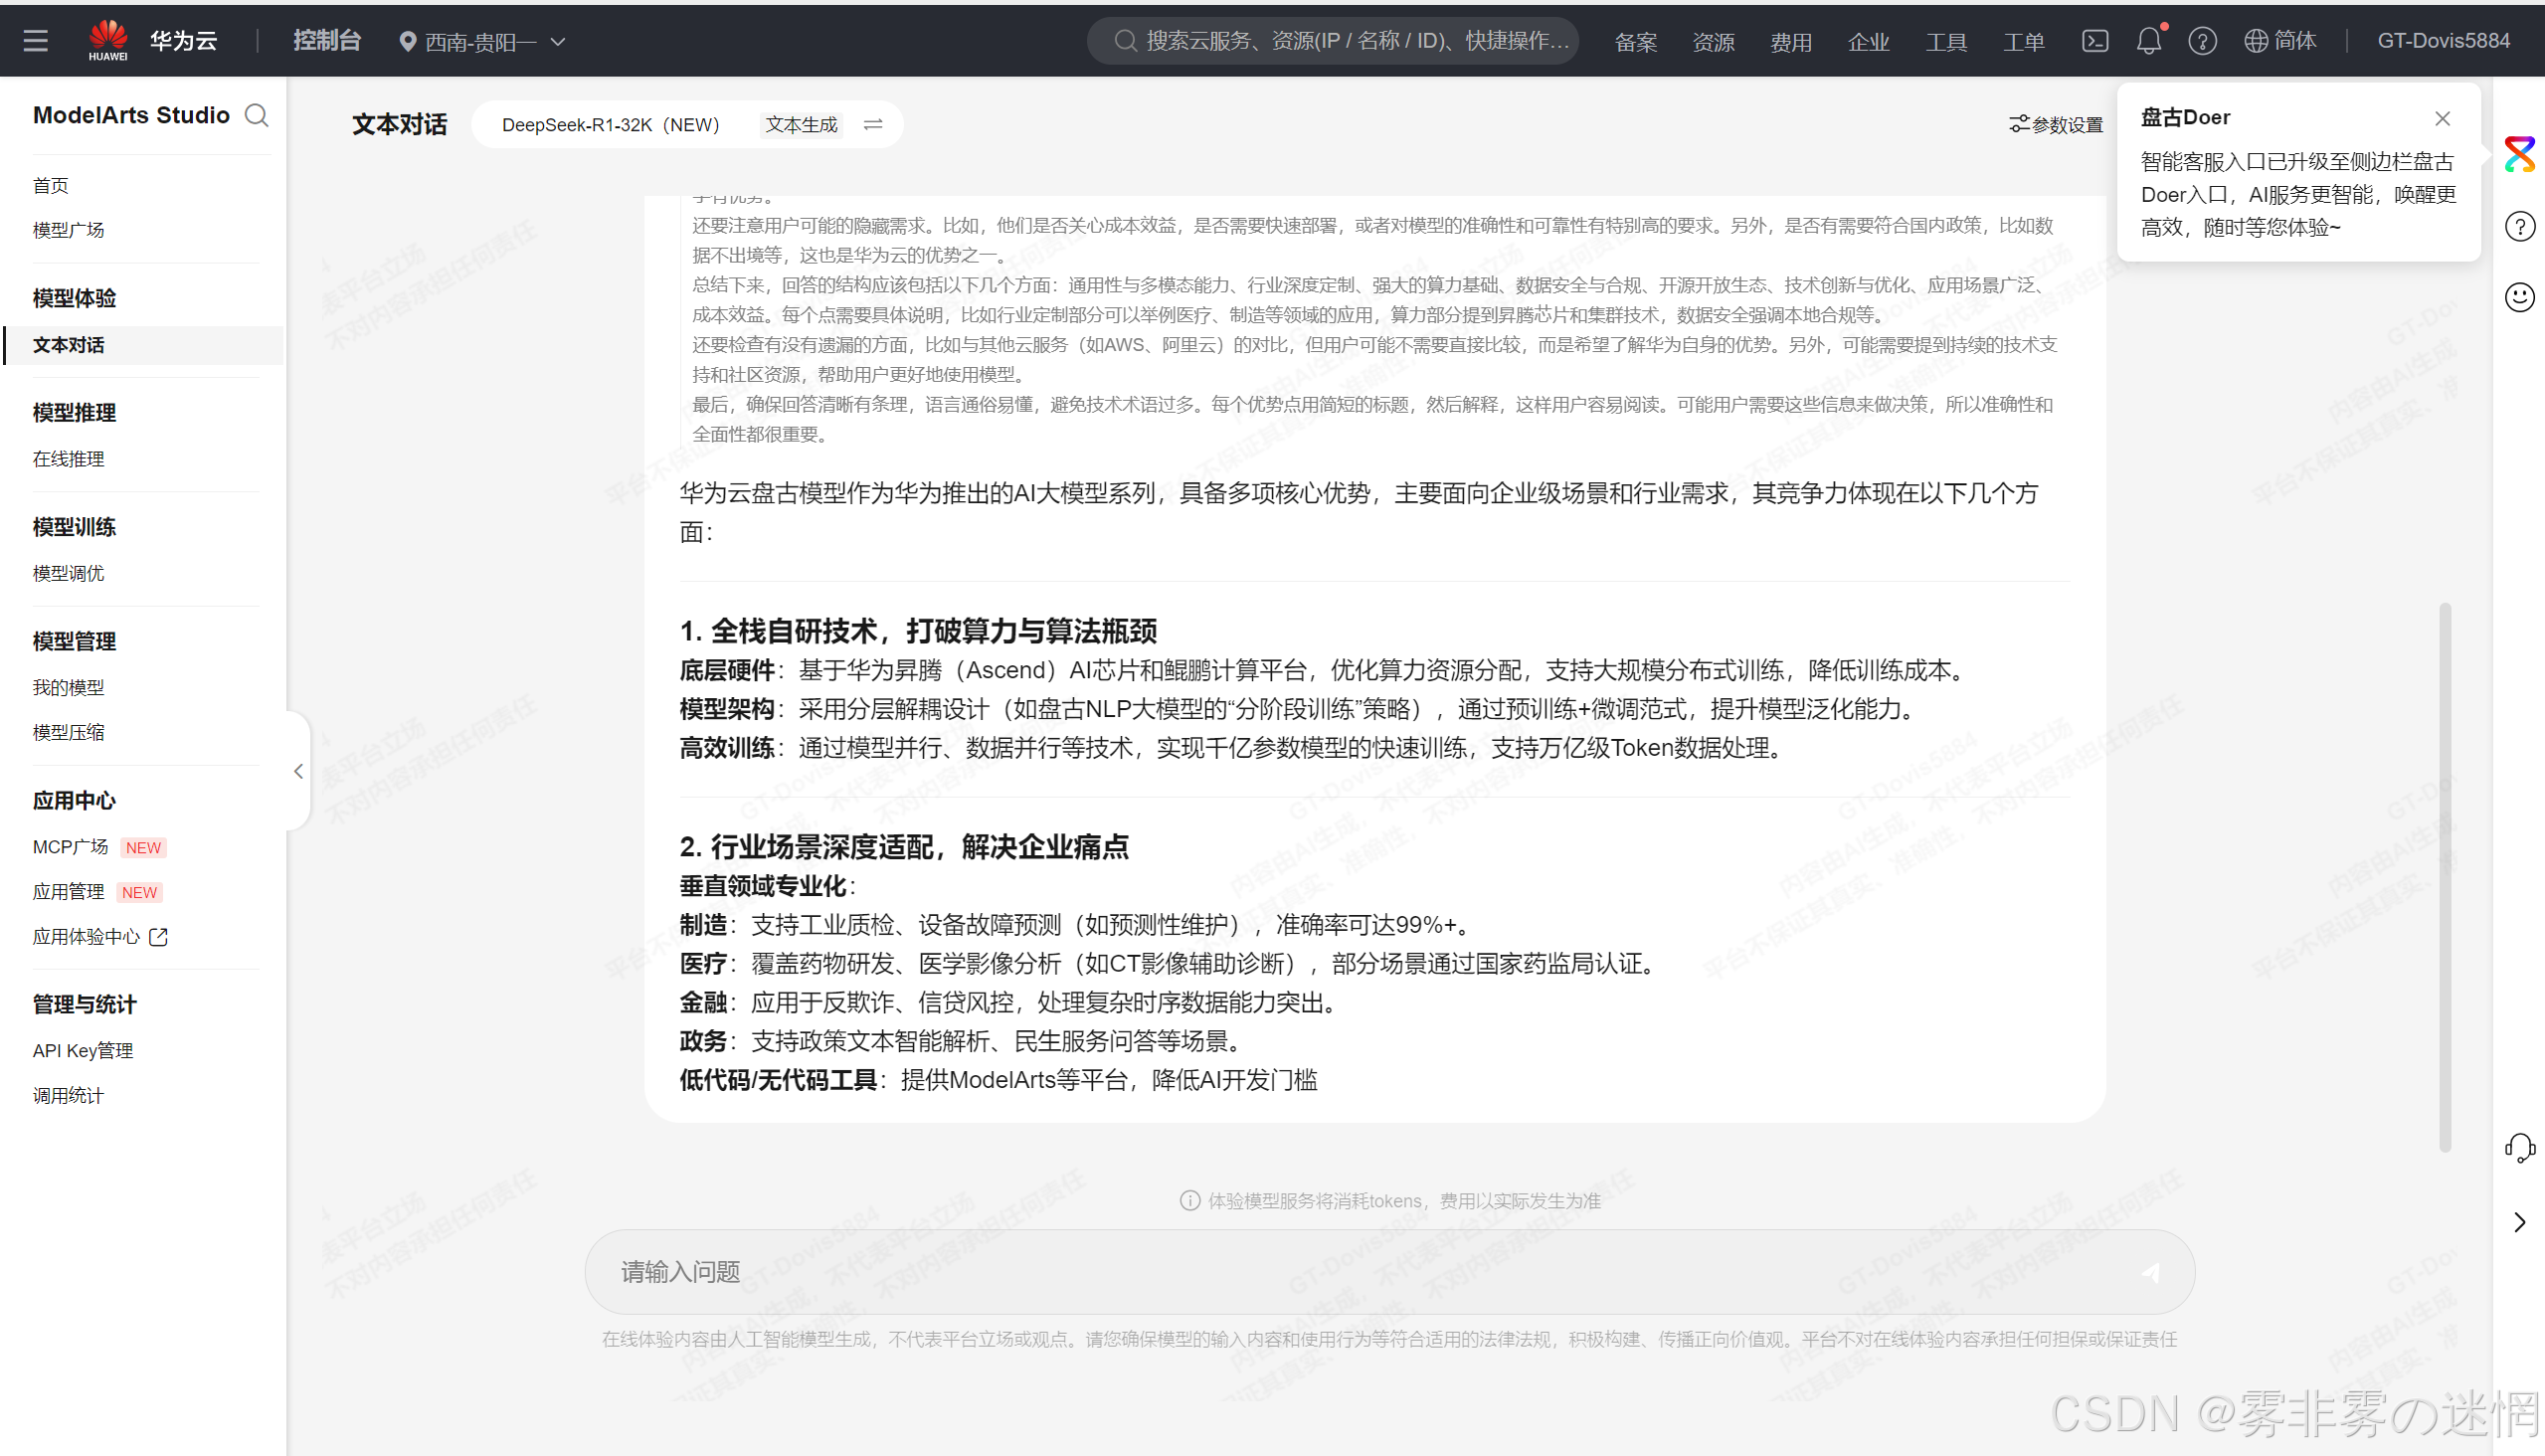Open 在线推理 in the sidebar

pyautogui.click(x=68, y=459)
